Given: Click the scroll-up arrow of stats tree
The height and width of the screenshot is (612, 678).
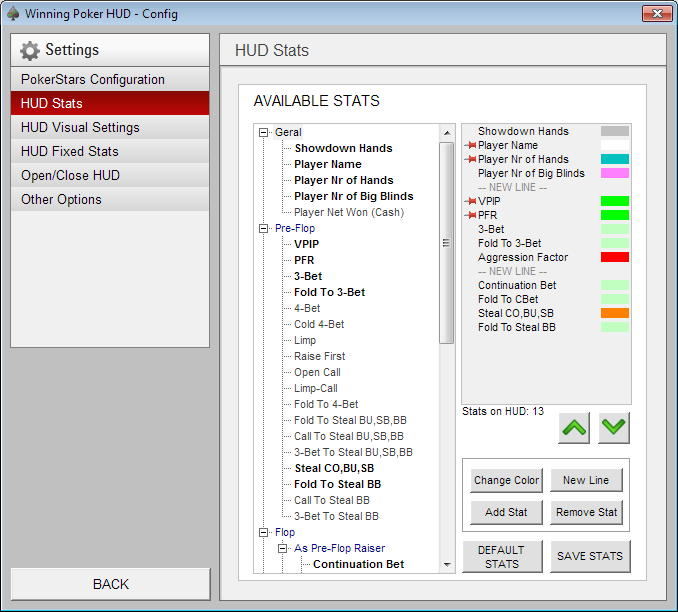Looking at the screenshot, I should pos(447,133).
